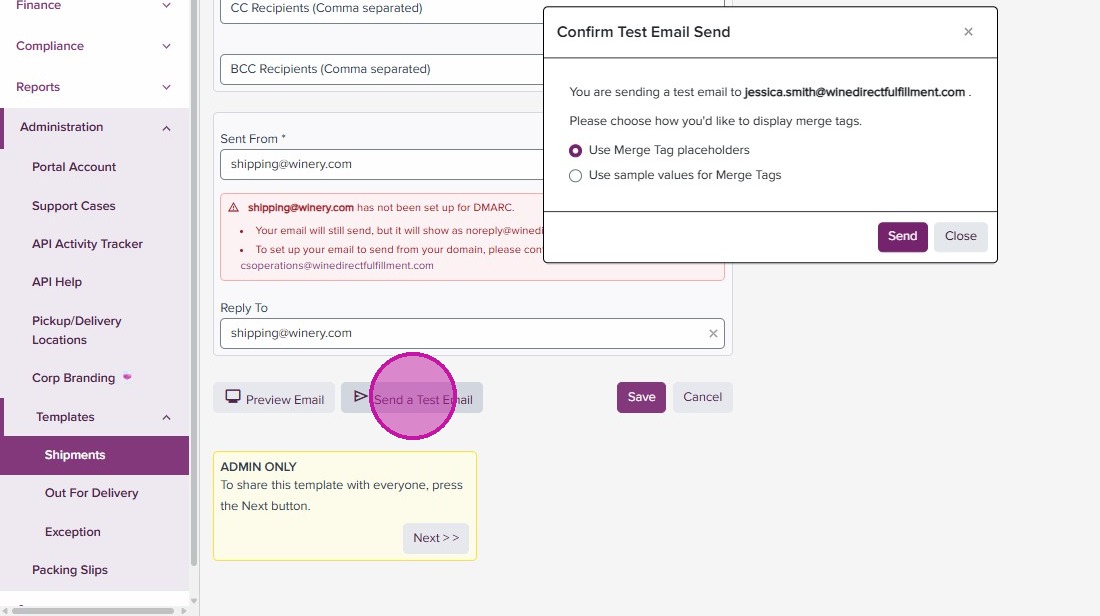The image size is (1100, 616).
Task: Click the DMARC warning triangle icon
Action: coord(234,208)
